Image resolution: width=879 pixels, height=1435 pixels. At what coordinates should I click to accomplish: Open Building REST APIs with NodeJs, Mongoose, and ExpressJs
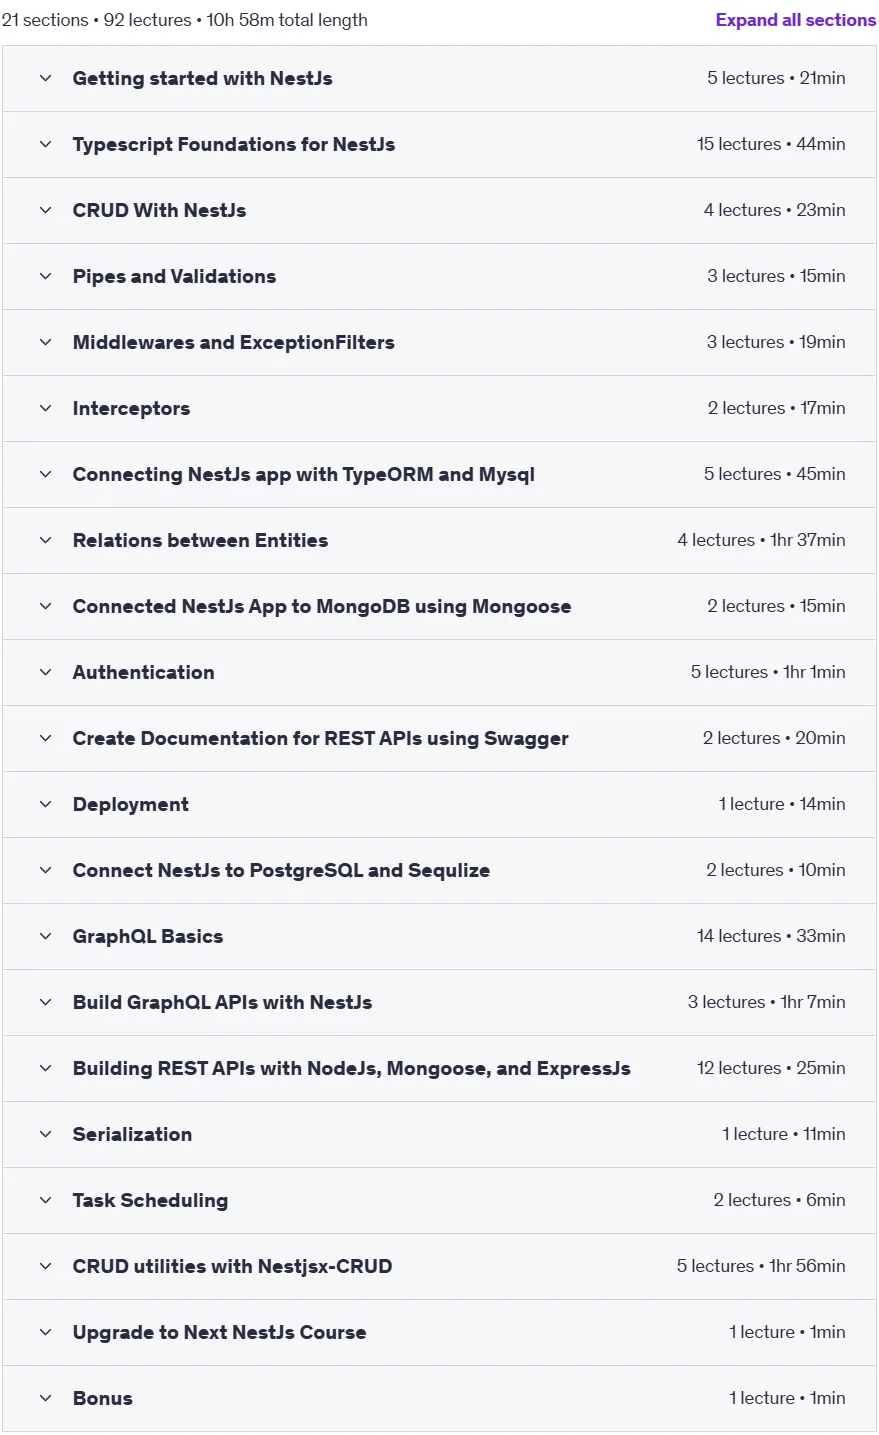(x=439, y=1068)
